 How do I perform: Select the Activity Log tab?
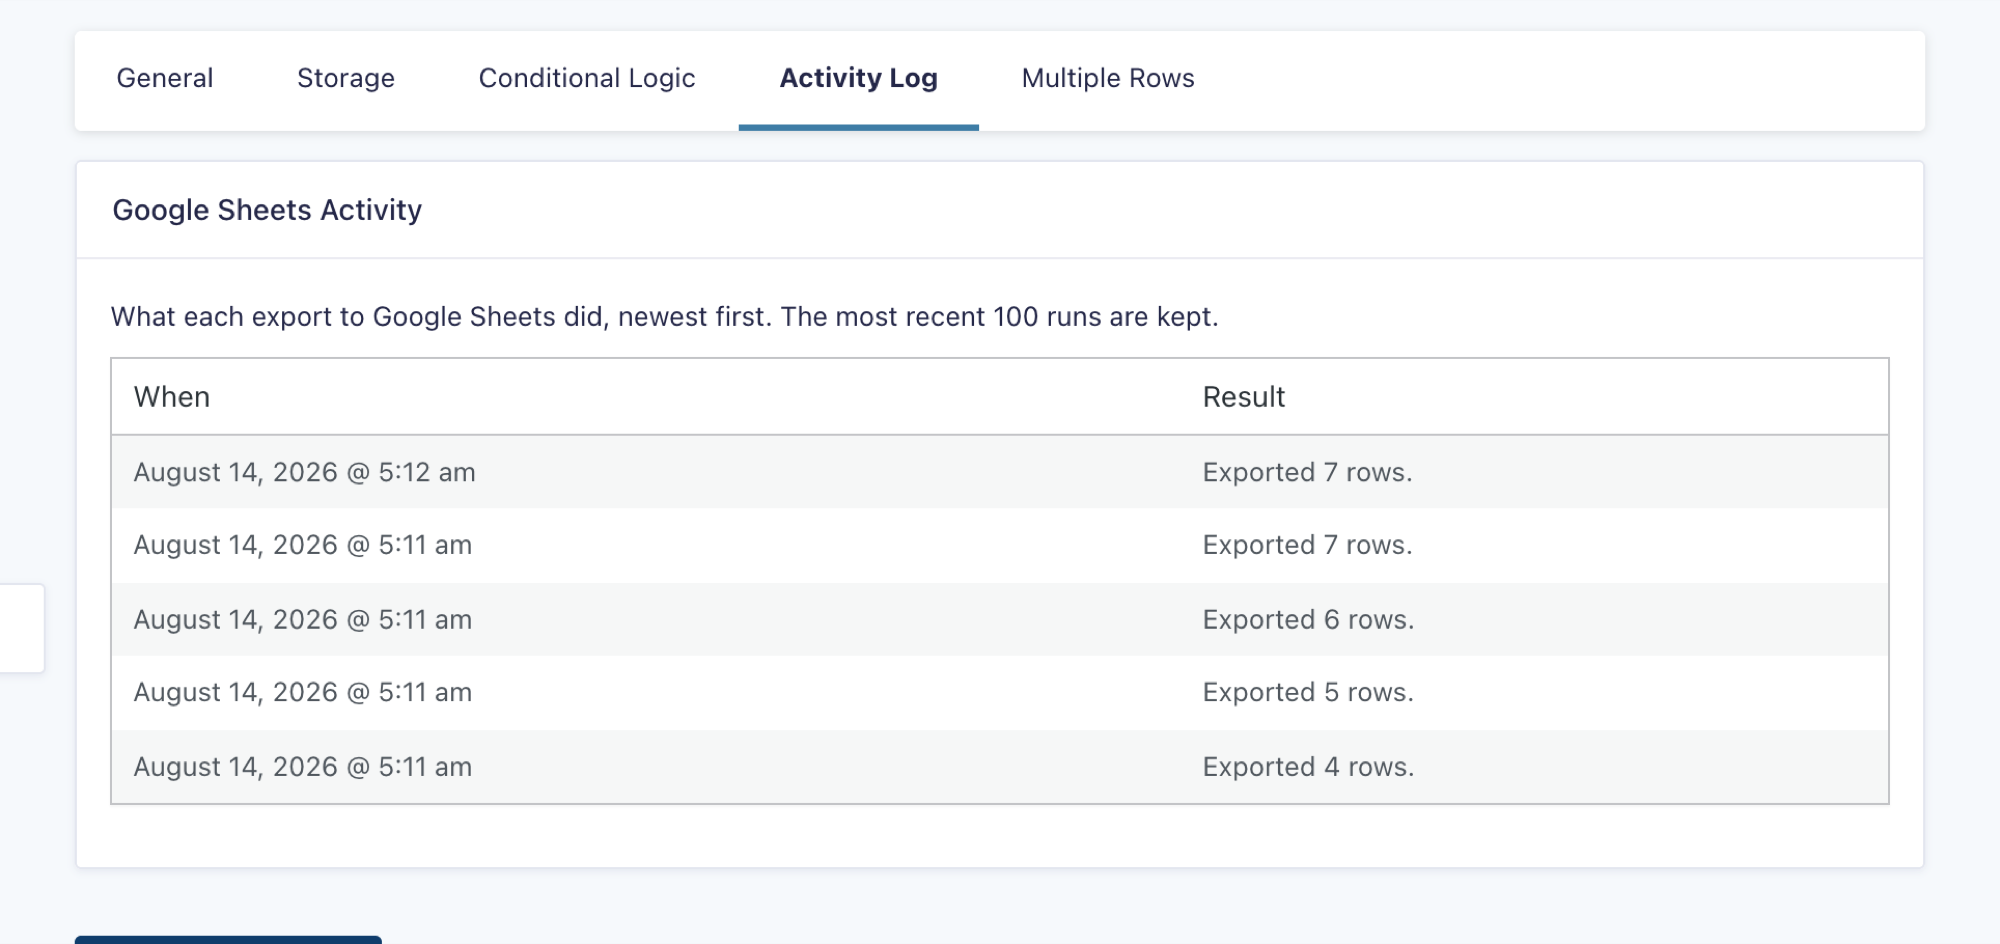coord(859,78)
